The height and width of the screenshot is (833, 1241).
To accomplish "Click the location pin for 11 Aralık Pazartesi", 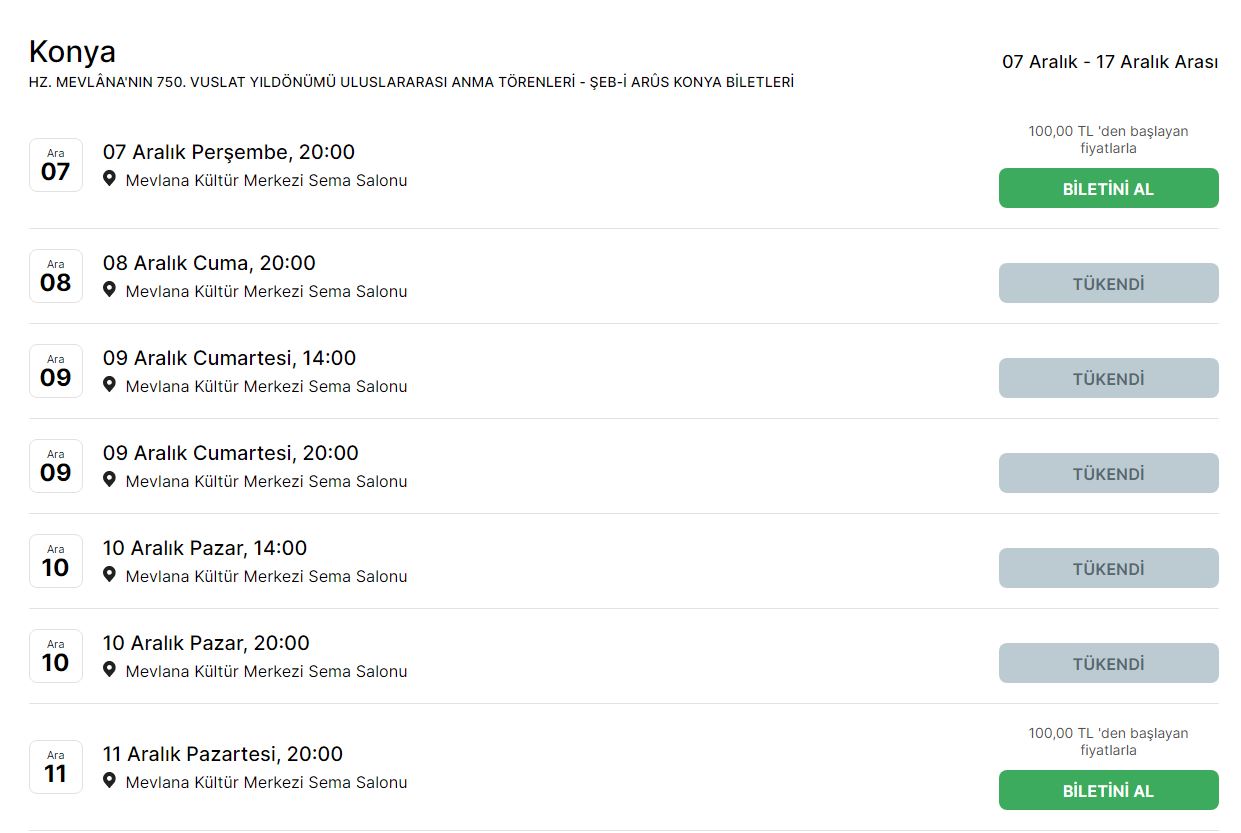I will pos(110,781).
